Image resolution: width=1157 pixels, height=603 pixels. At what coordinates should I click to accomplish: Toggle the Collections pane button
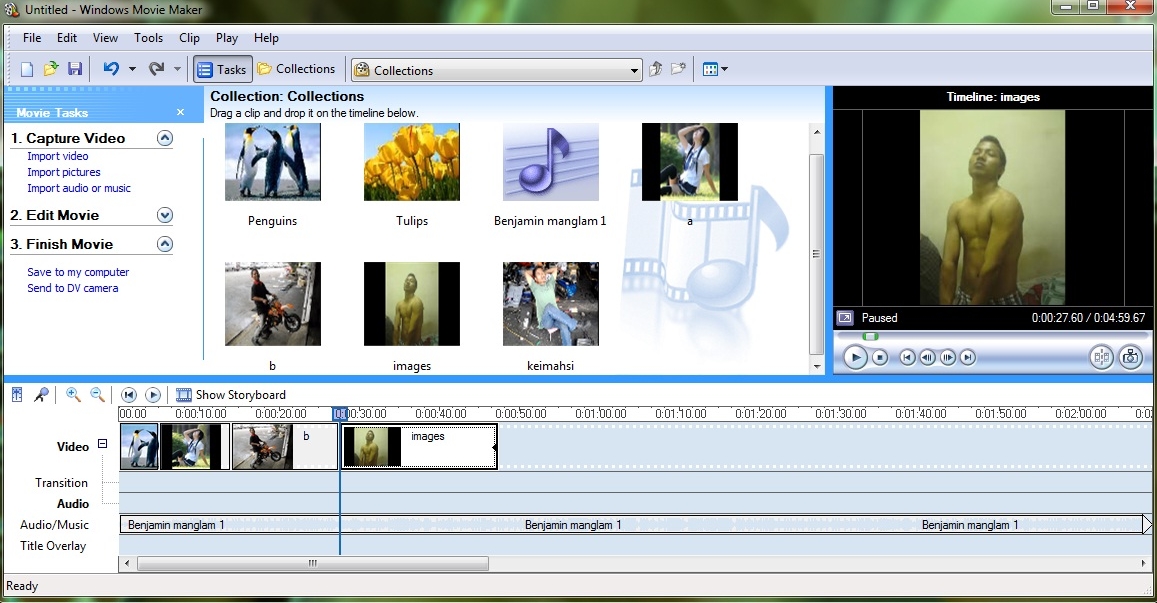[297, 69]
